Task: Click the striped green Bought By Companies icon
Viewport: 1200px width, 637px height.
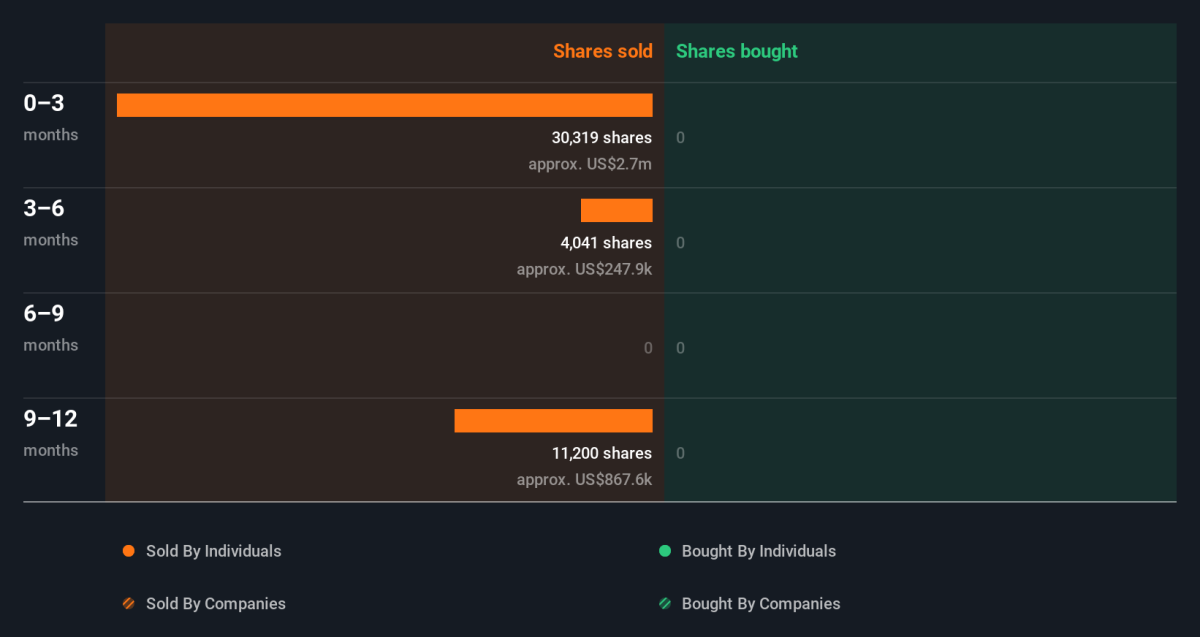Action: (664, 604)
